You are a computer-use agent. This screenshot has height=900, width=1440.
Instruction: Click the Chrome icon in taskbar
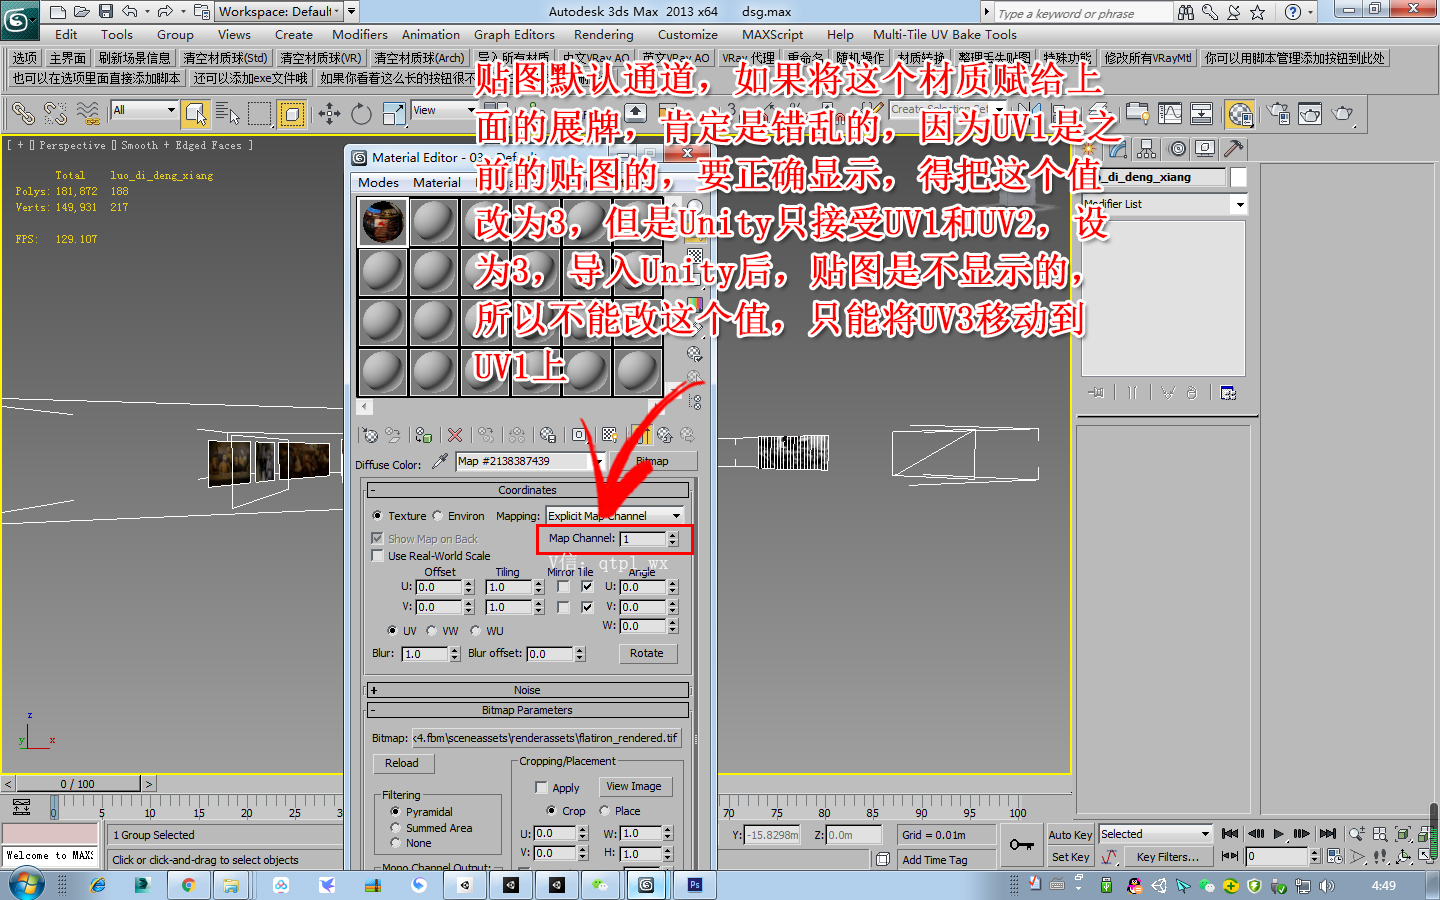tap(188, 885)
